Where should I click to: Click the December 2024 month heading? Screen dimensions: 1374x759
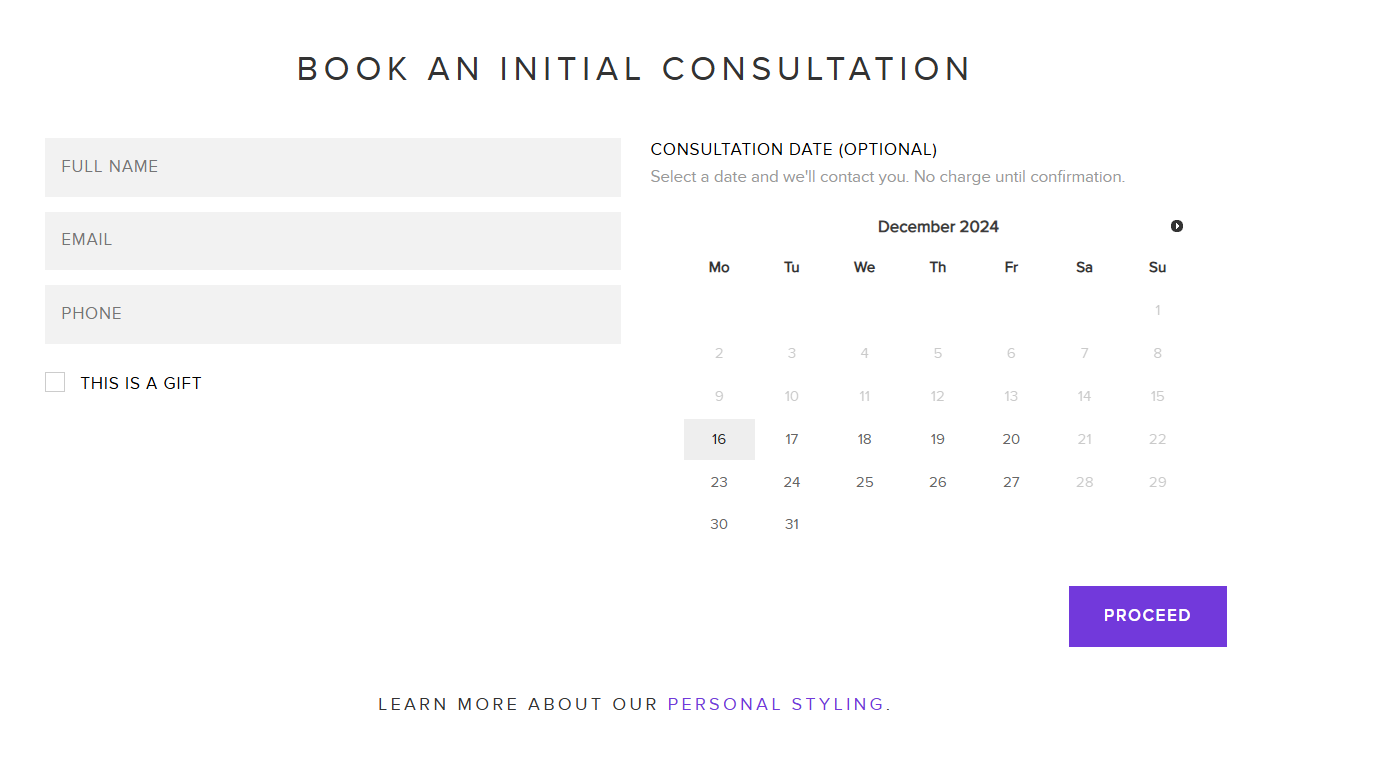pos(938,227)
